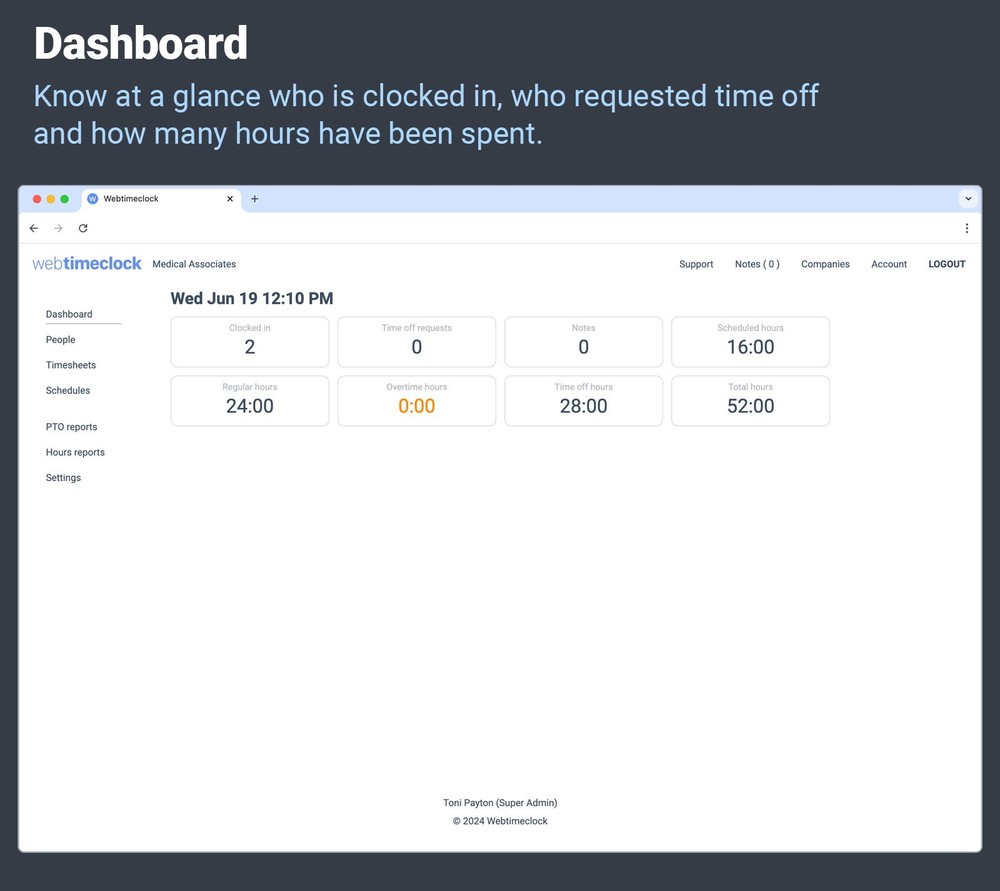Open the Support menu item
Screen dimensions: 1000x891
(x=696, y=264)
